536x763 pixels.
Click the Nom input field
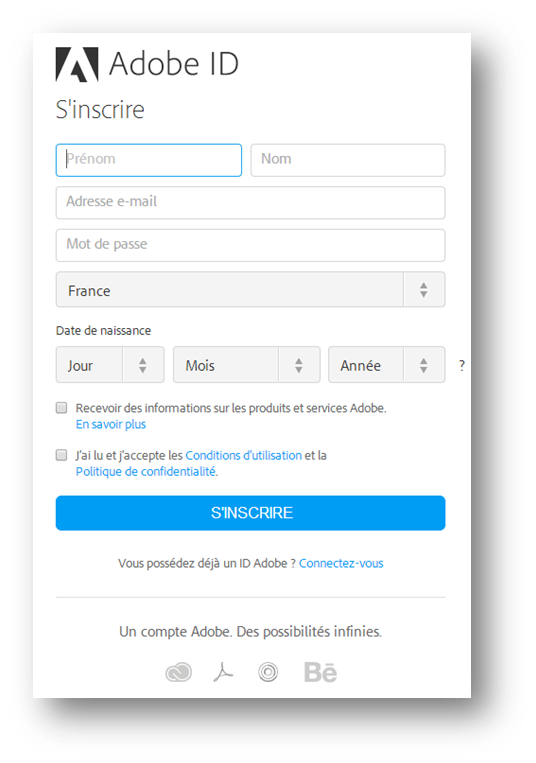point(348,160)
